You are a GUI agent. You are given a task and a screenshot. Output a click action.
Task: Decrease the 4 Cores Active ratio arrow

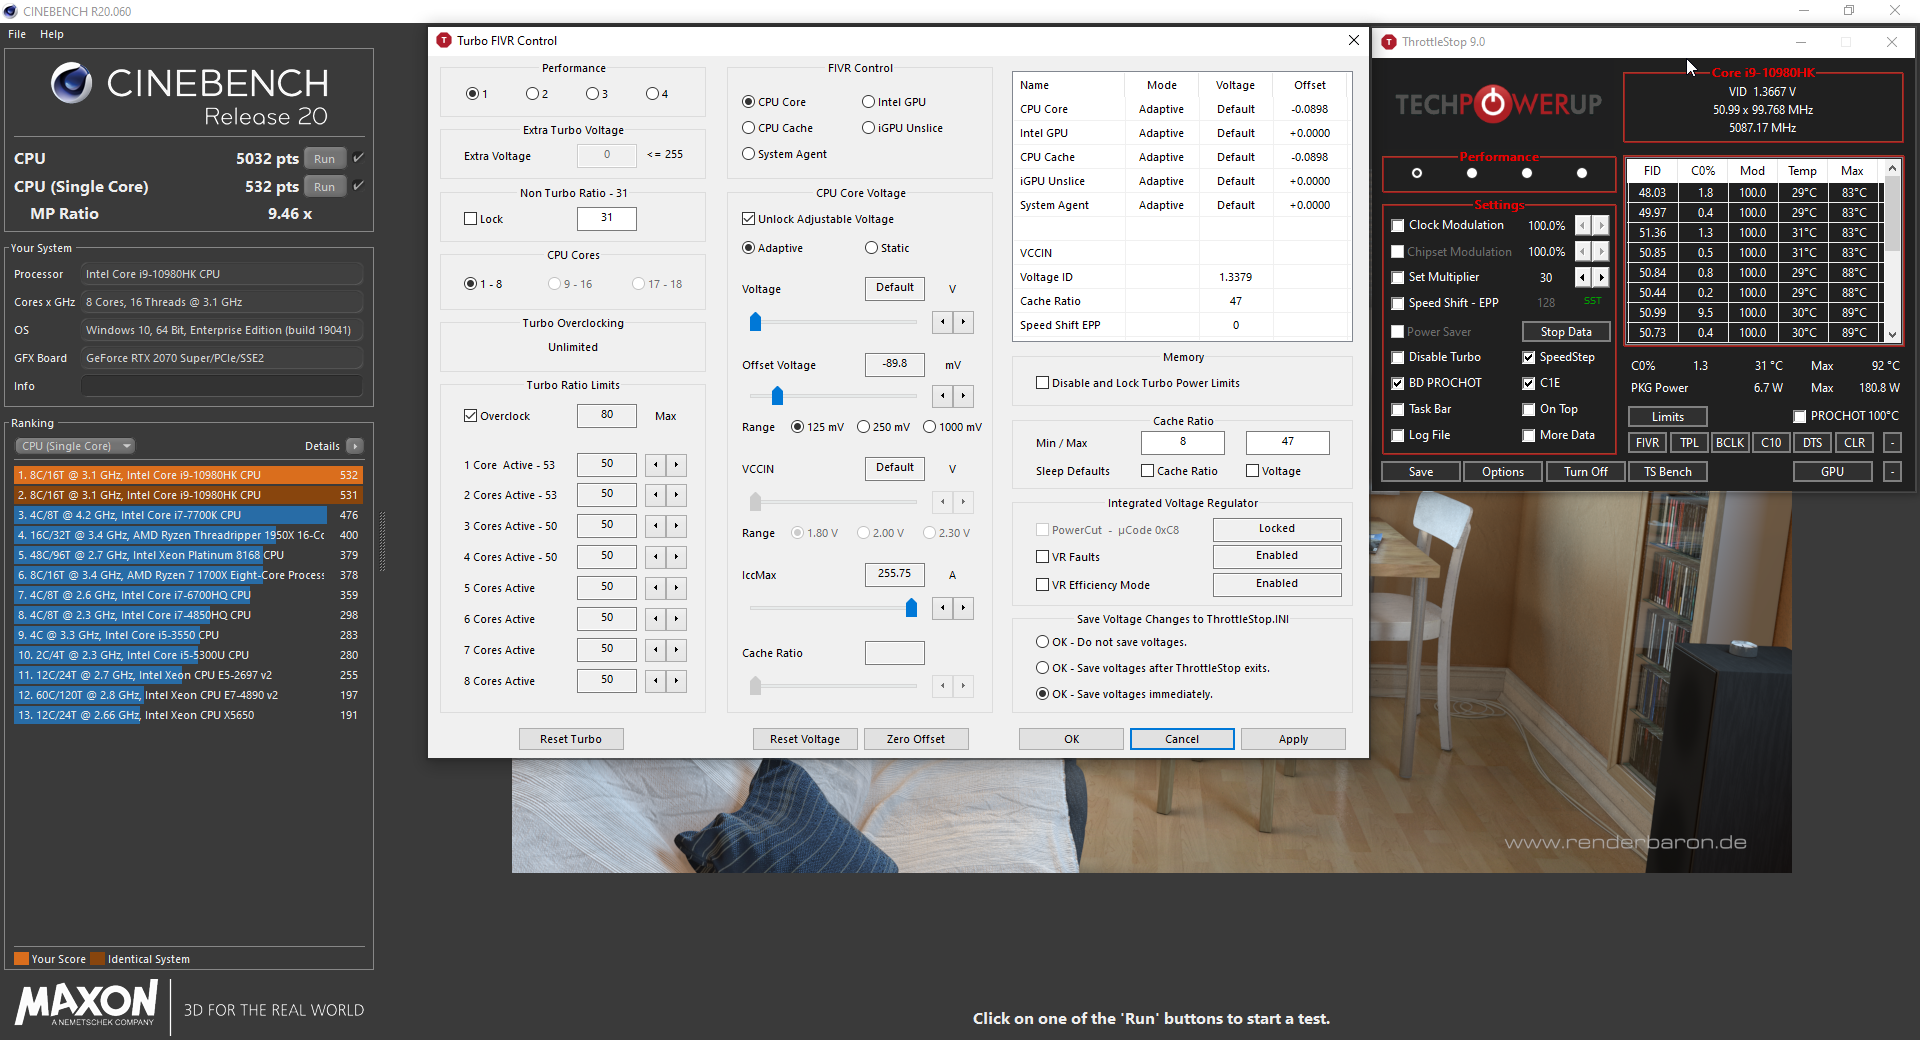tap(656, 557)
